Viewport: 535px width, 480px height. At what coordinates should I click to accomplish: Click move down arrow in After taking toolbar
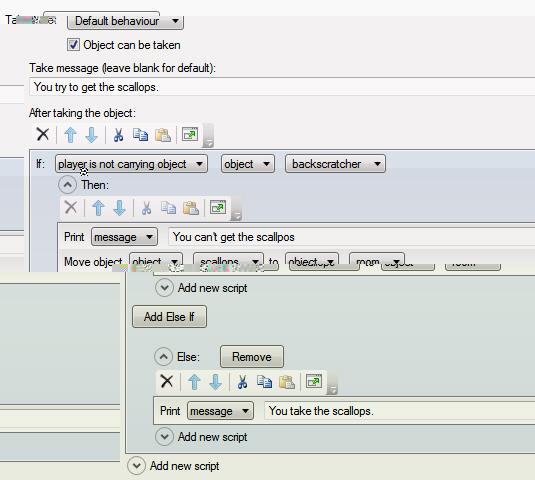[x=91, y=135]
